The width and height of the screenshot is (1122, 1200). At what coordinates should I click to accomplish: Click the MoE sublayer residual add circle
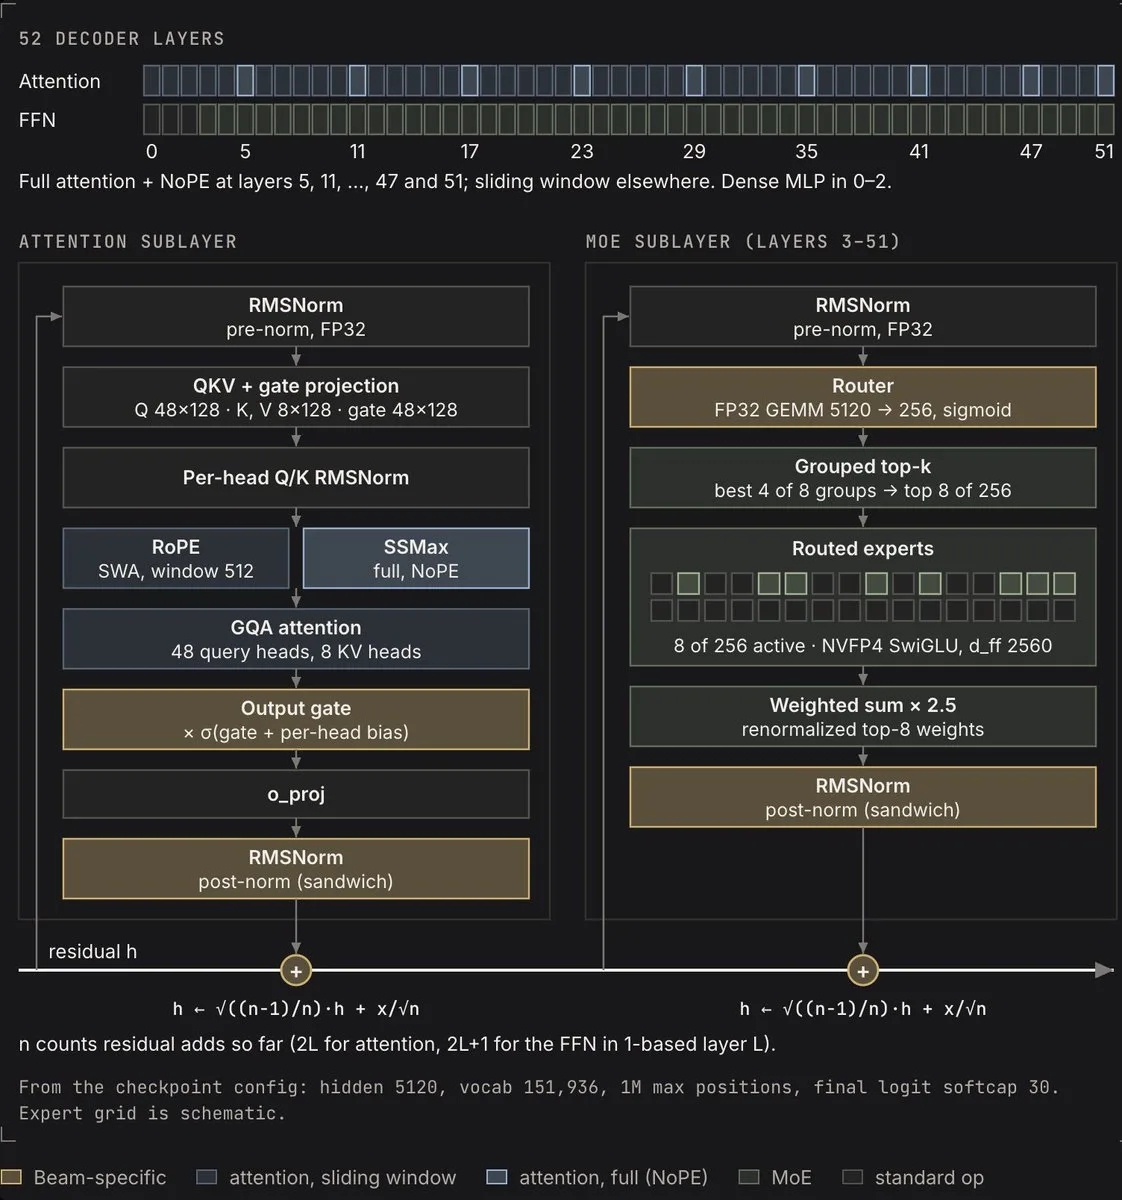(x=863, y=970)
